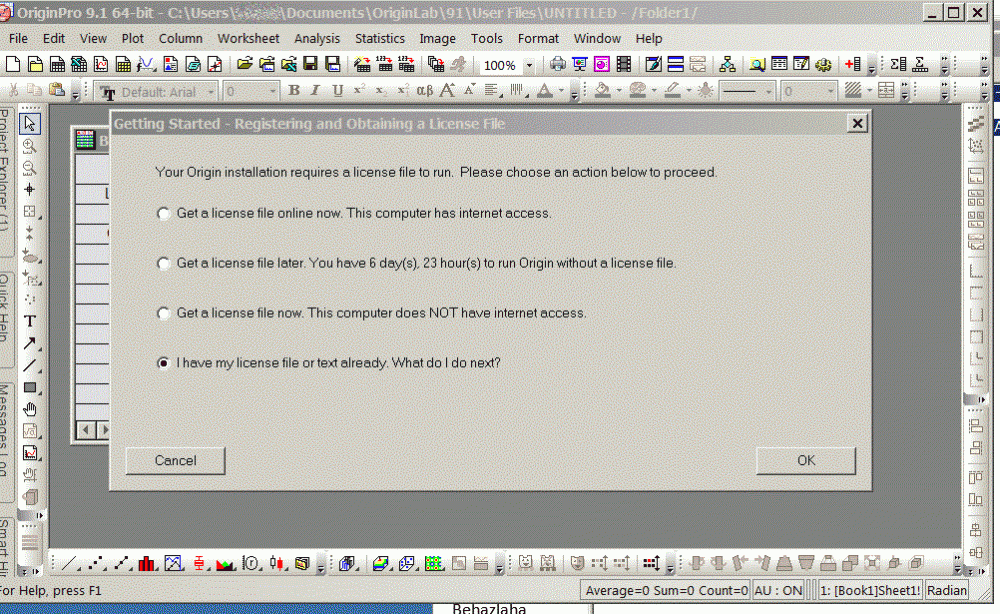This screenshot has width=1000, height=614.
Task: Select 'Get a license file online now' option
Action: (163, 213)
